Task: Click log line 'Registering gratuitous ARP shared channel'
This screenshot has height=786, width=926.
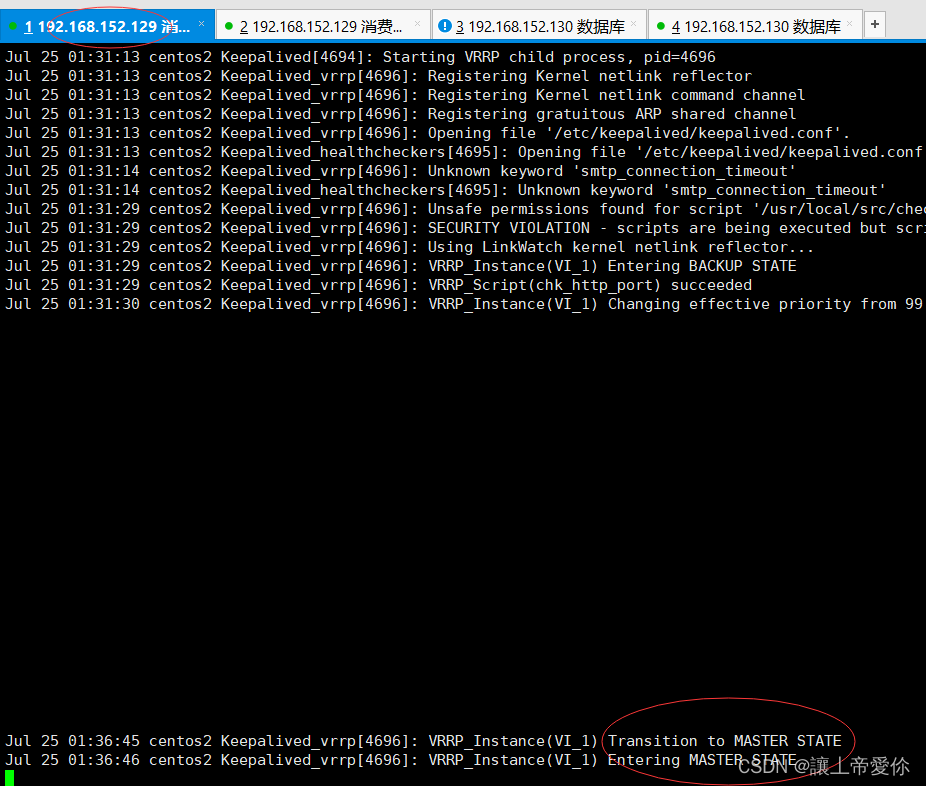Action: coord(401,114)
